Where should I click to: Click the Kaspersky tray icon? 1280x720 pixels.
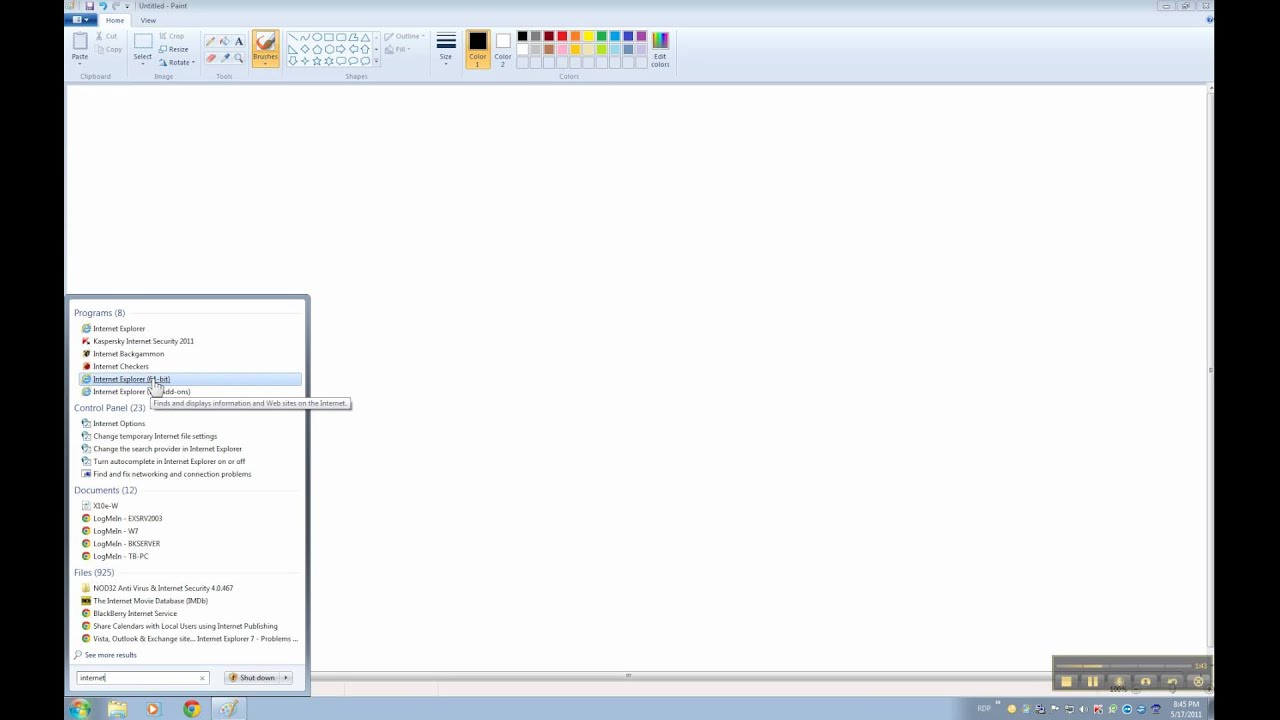click(x=1100, y=709)
